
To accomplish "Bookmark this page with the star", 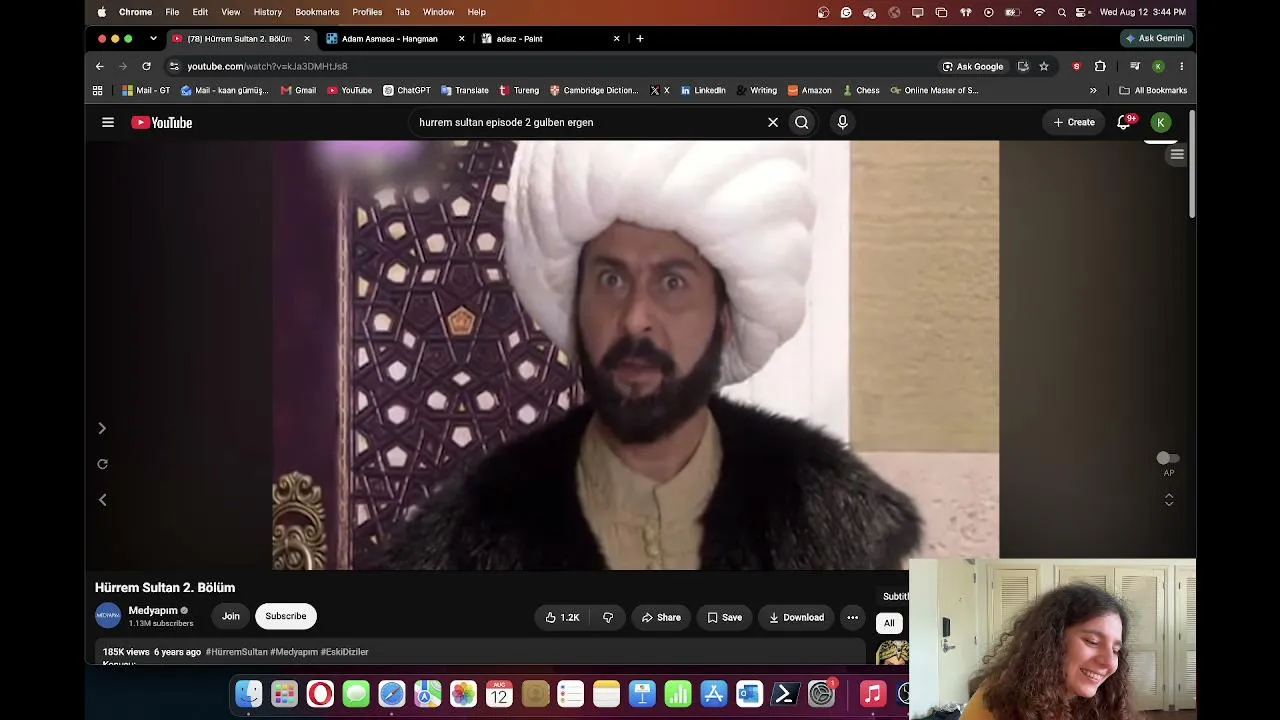I will click(x=1044, y=66).
